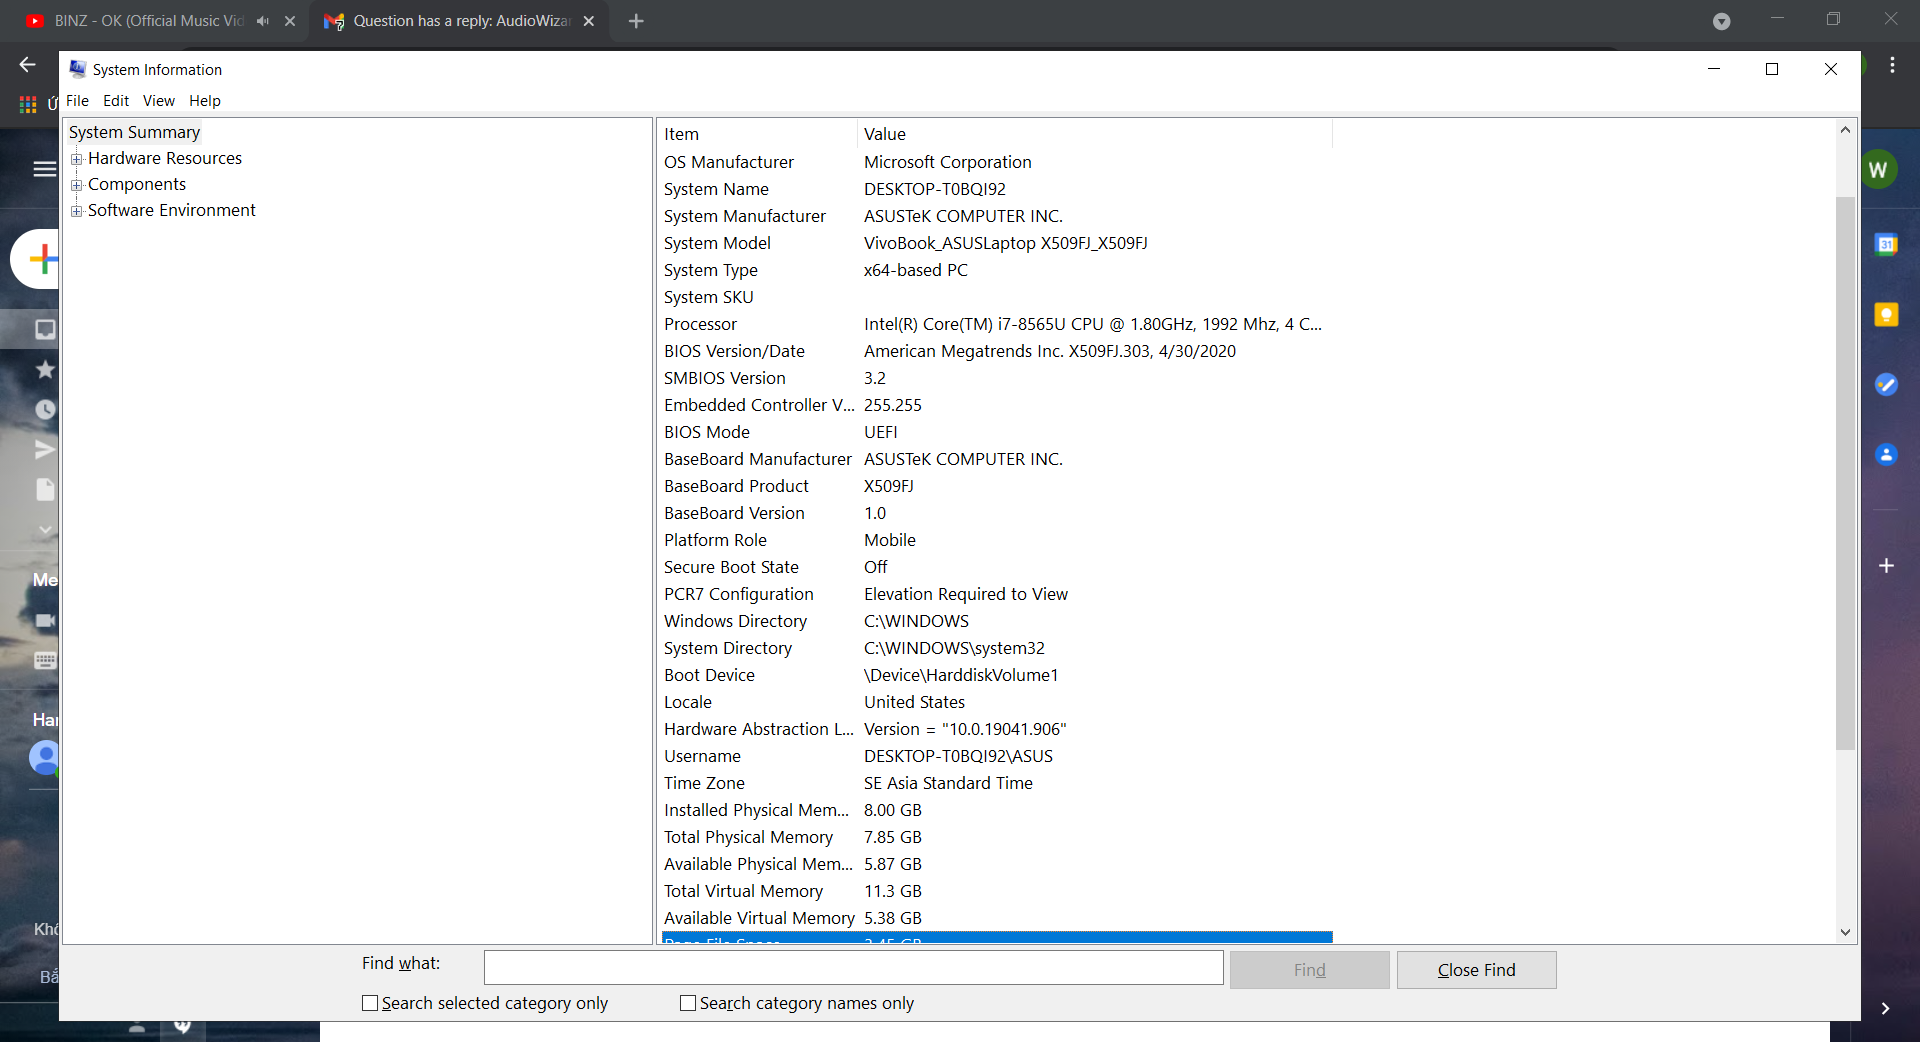Viewport: 1920px width, 1042px height.
Task: Expand the Software Environment tree node
Action: coord(76,211)
